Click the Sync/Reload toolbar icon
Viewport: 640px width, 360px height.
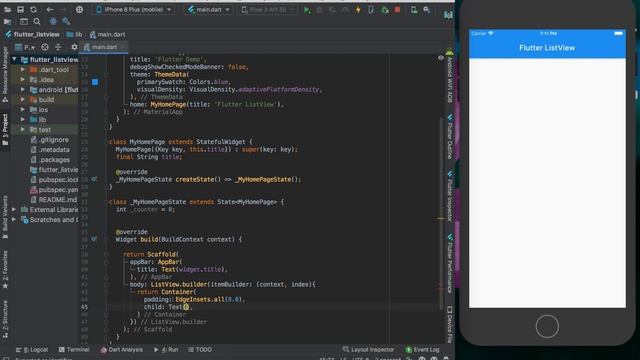[x=33, y=9]
